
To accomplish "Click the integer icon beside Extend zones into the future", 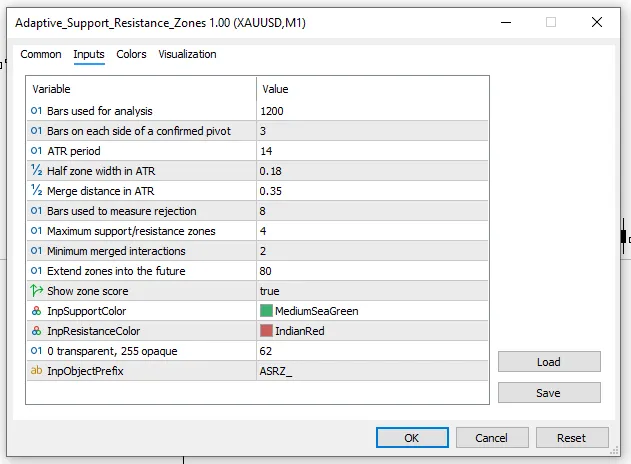I will pos(36,271).
